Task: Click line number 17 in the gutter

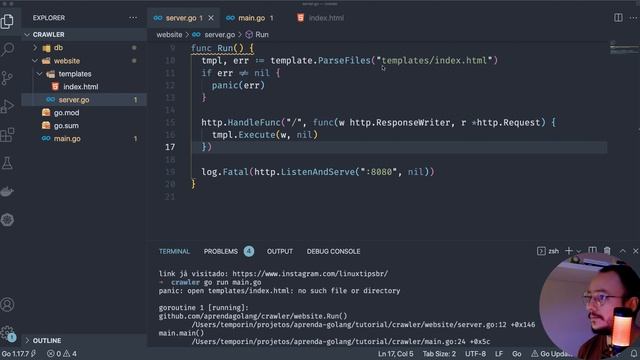Action: [170, 147]
